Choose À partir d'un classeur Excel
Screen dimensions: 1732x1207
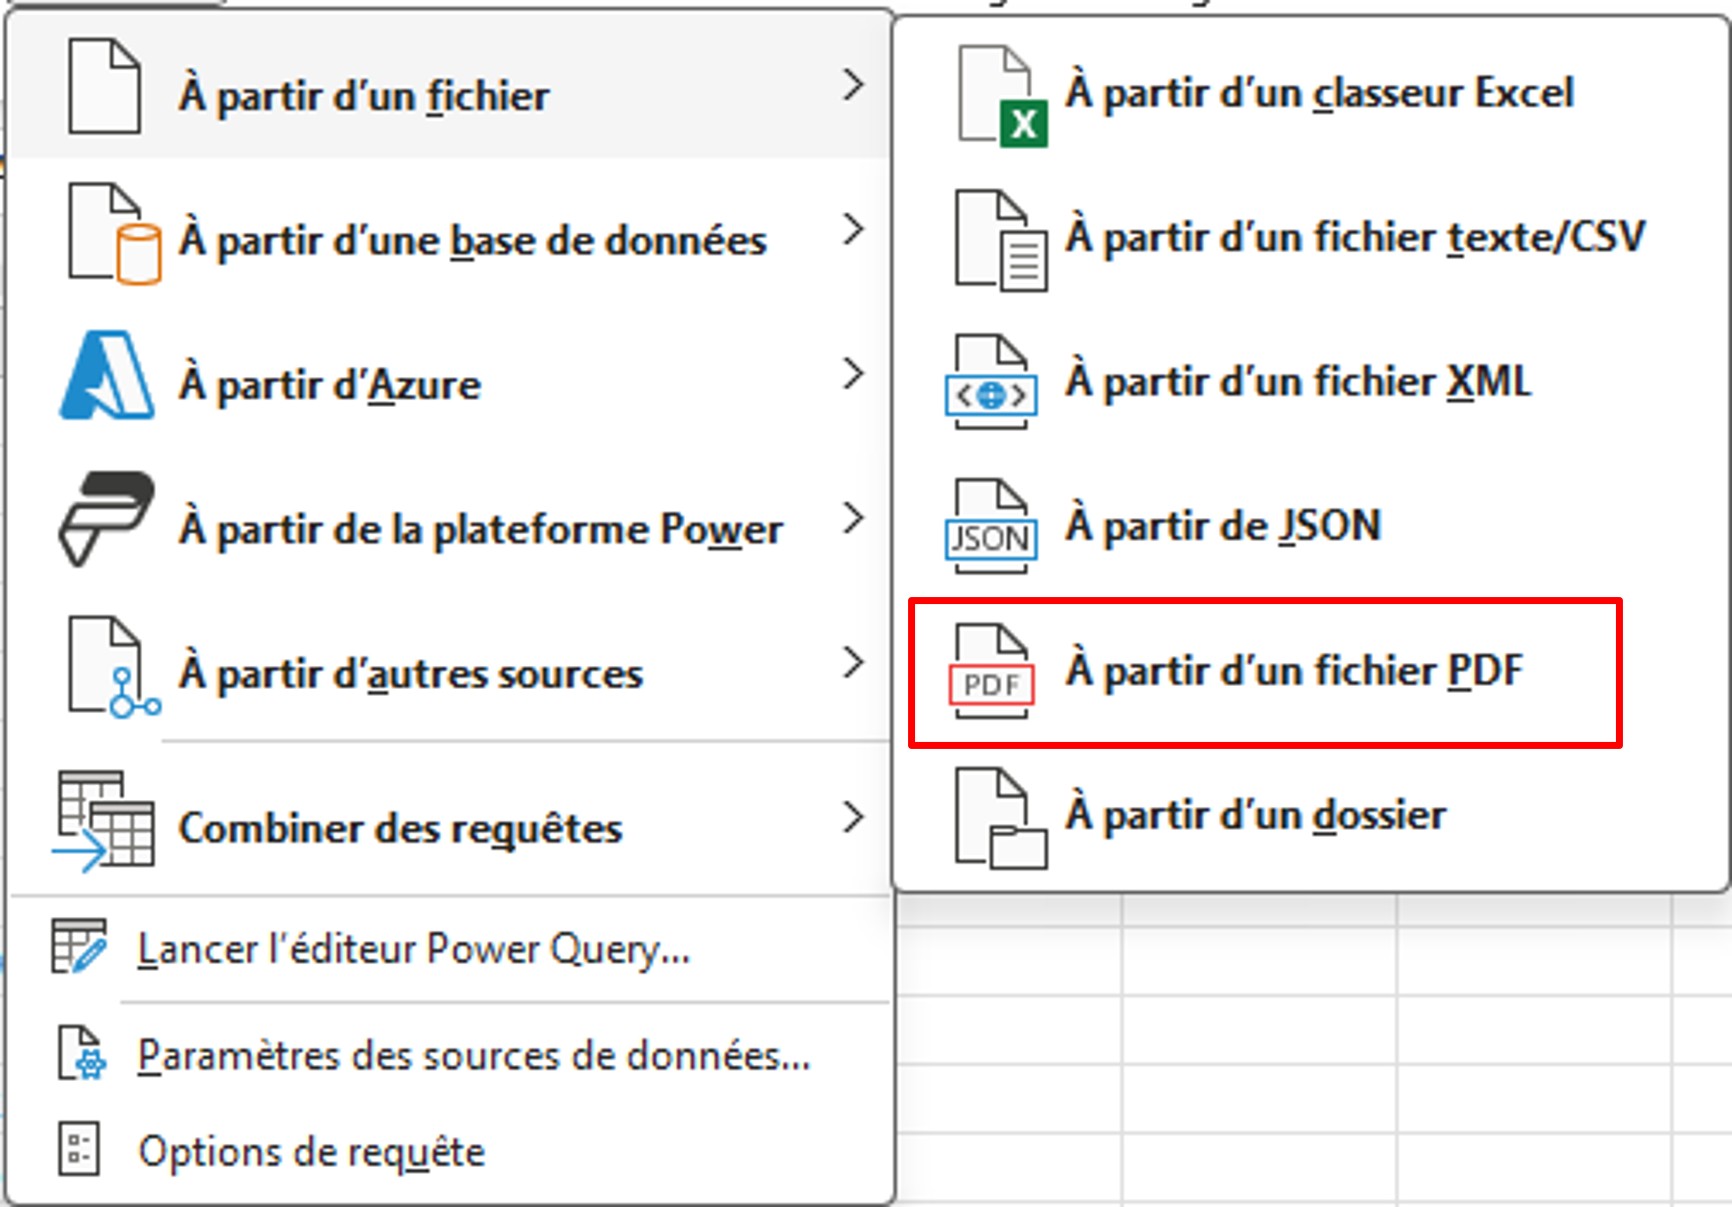point(1311,95)
